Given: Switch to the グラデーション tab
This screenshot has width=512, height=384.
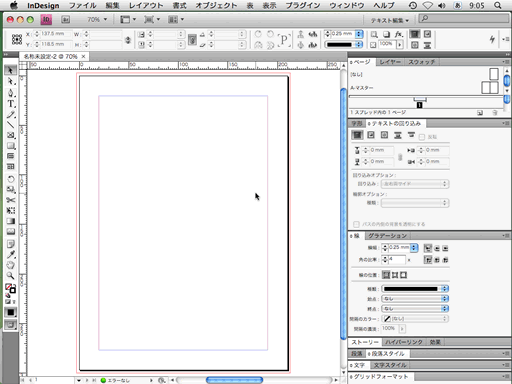Looking at the screenshot, I should (388, 236).
